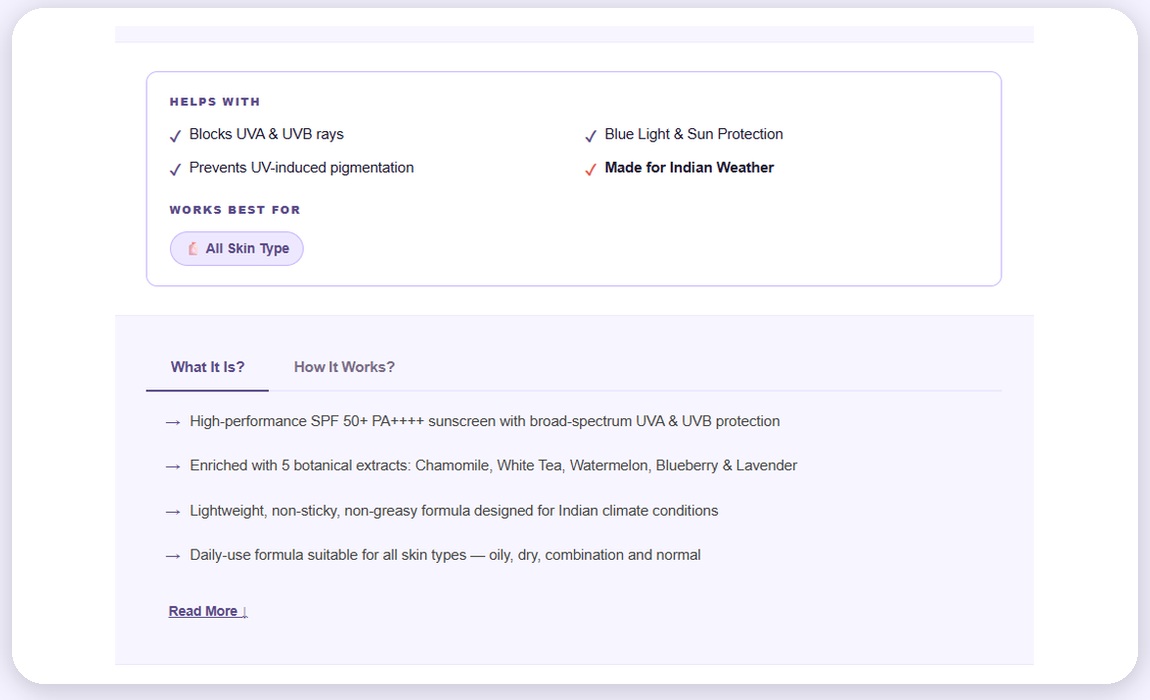The height and width of the screenshot is (700, 1150).
Task: Click the Daily-use formula suitable for all skin types line
Action: click(x=445, y=555)
